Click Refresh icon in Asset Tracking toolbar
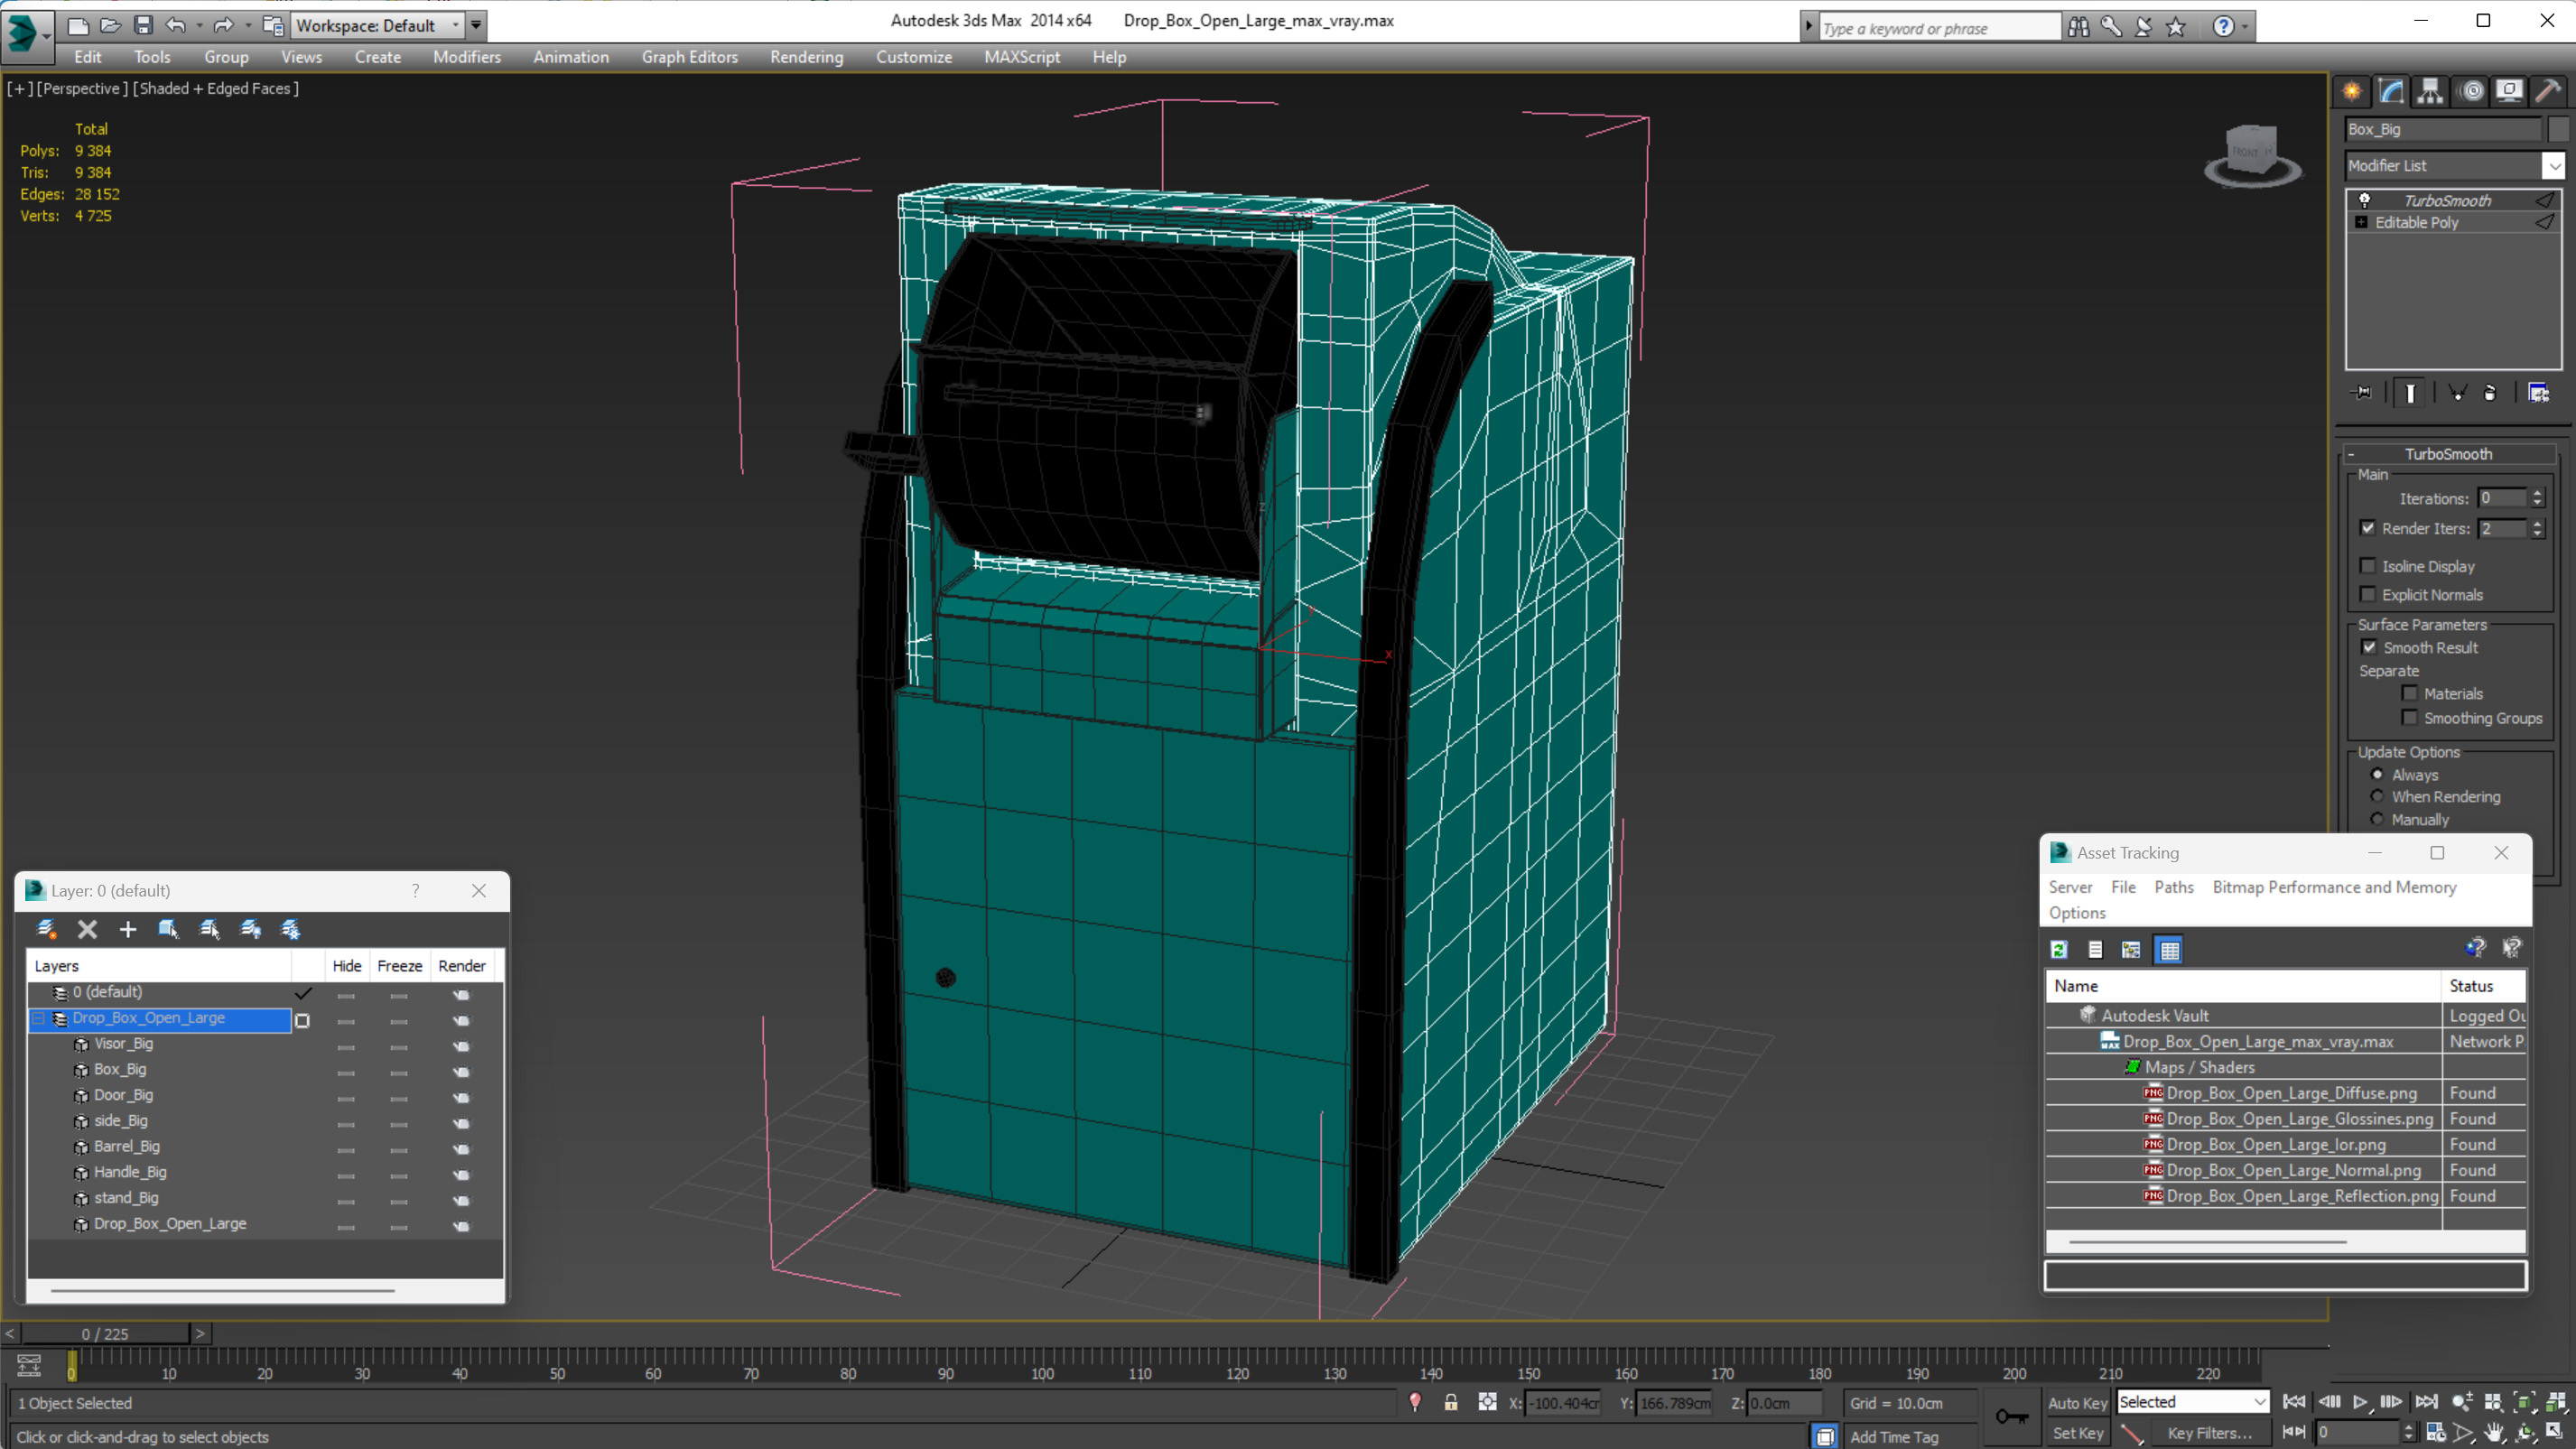The height and width of the screenshot is (1449, 2576). [2059, 949]
